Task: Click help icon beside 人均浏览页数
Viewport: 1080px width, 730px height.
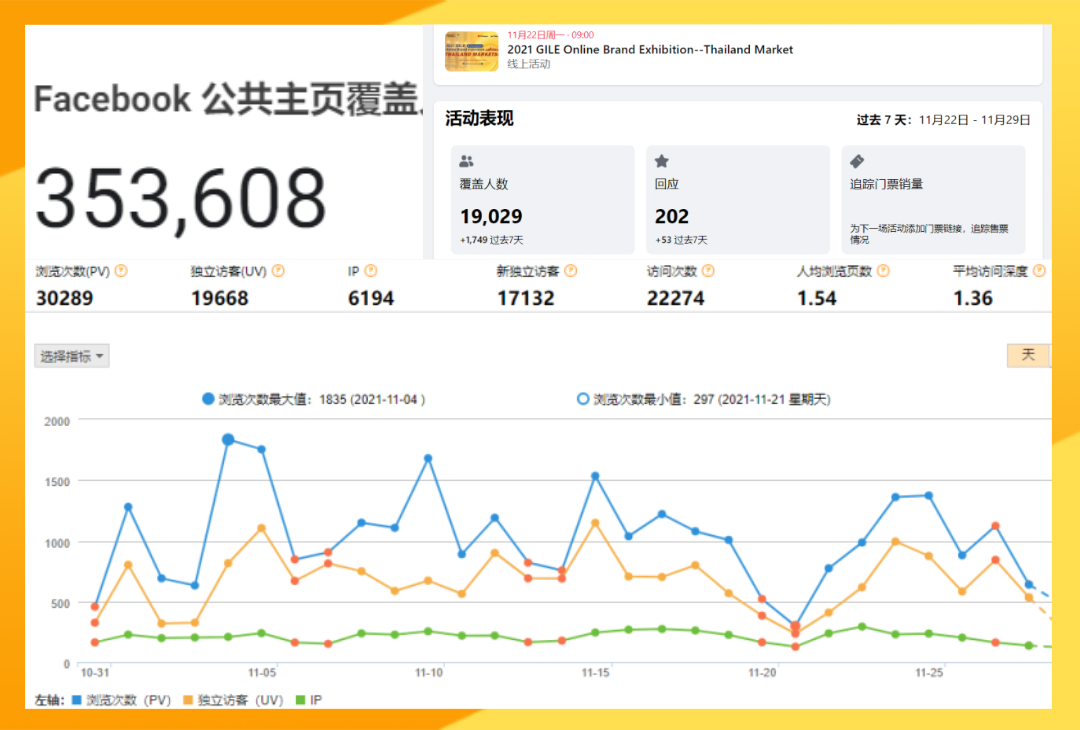Action: (x=883, y=271)
